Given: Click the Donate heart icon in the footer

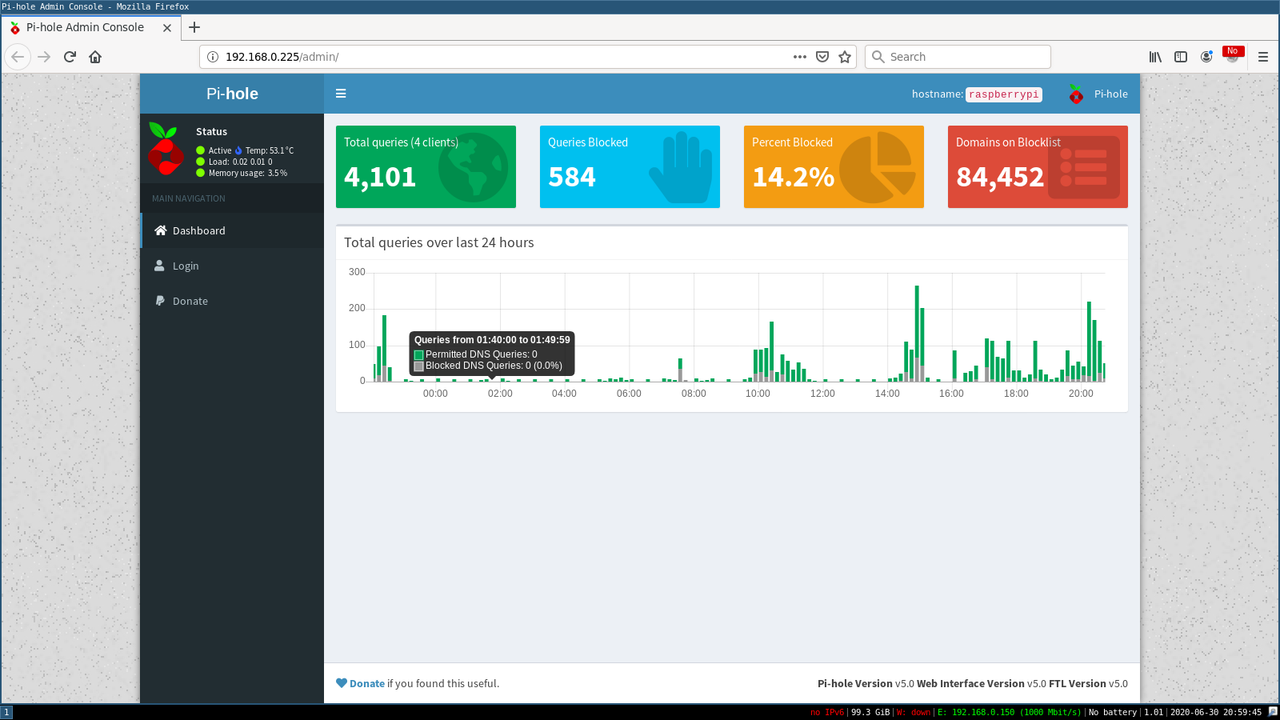Looking at the screenshot, I should pyautogui.click(x=343, y=683).
